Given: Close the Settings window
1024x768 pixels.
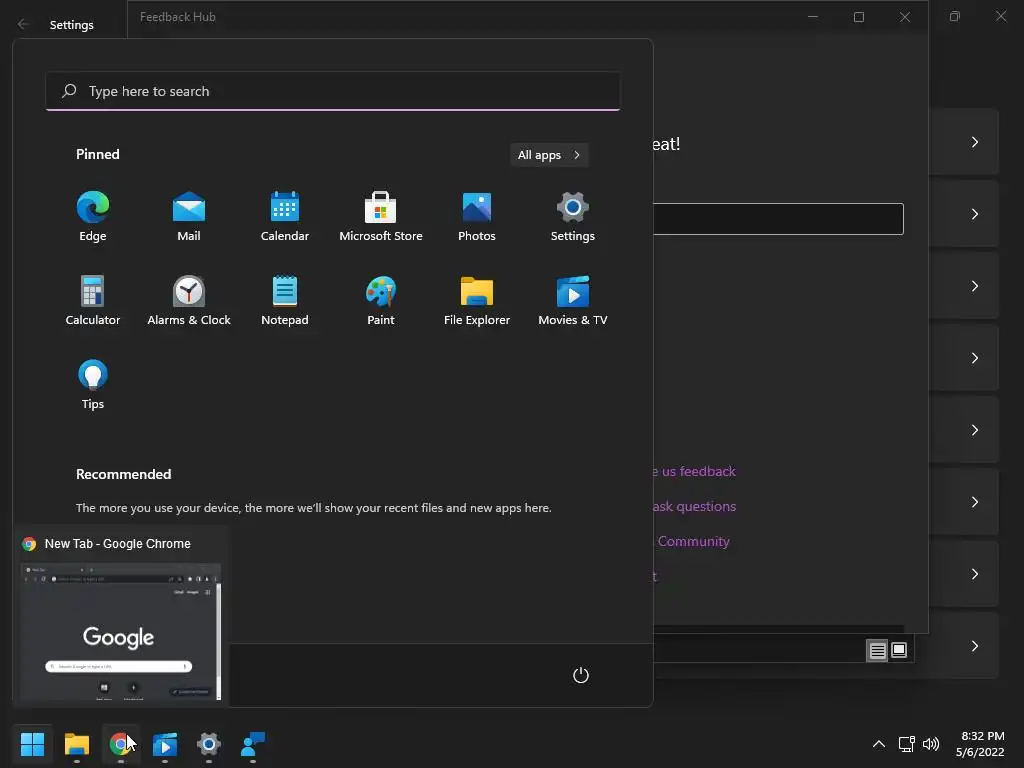Looking at the screenshot, I should click(x=1000, y=16).
